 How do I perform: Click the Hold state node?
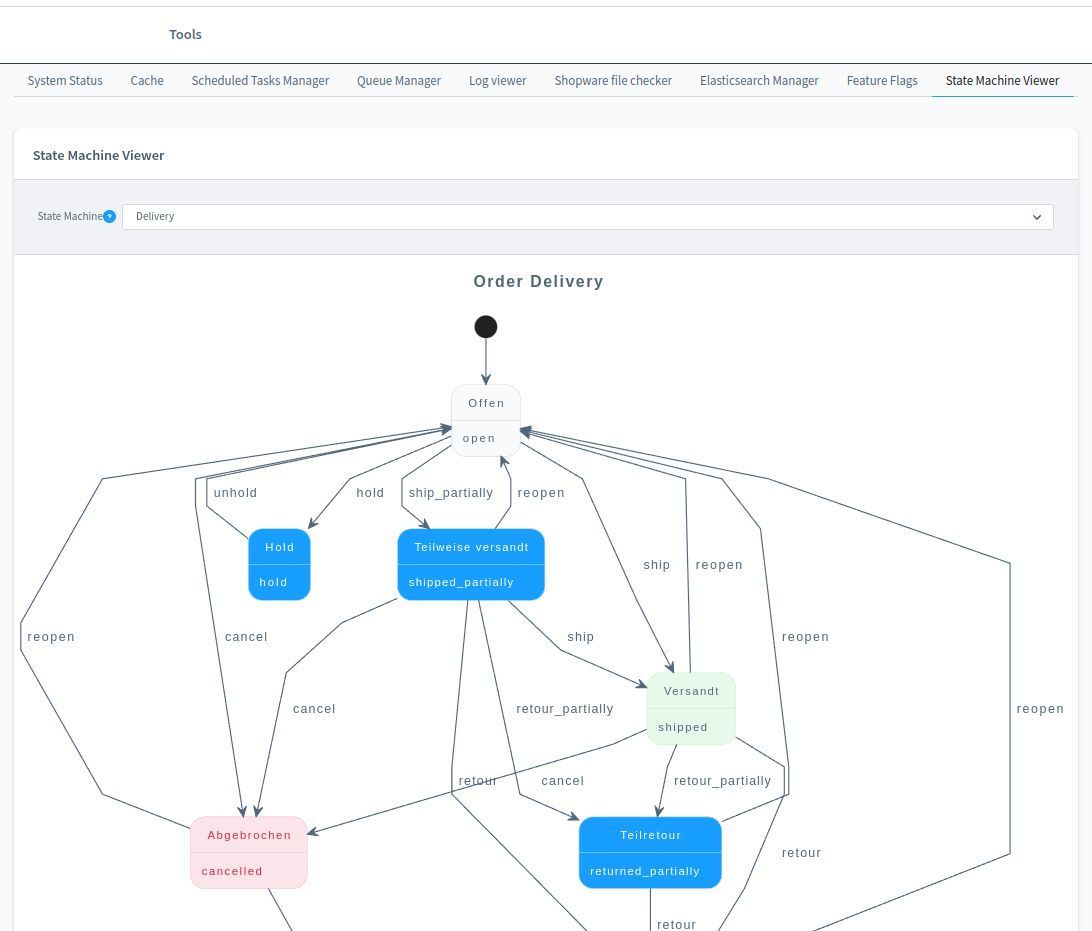(x=279, y=564)
